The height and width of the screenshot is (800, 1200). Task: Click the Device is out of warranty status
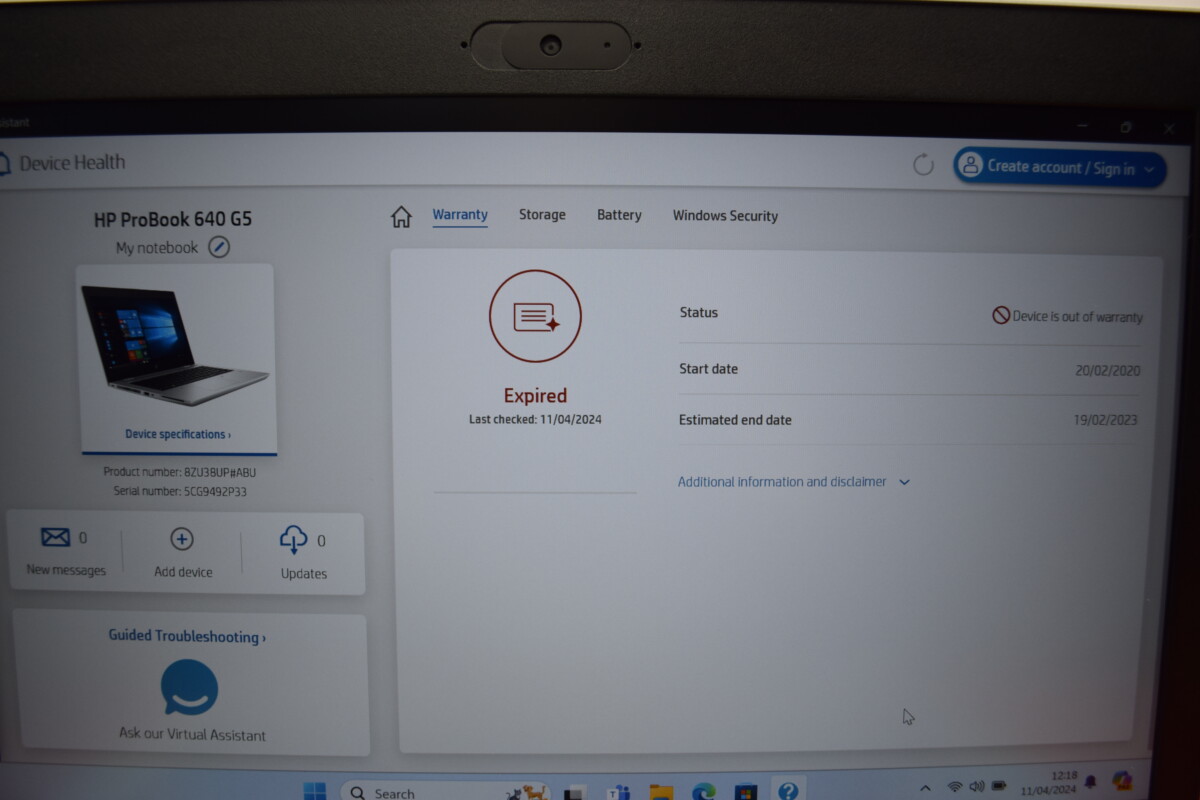(1067, 316)
